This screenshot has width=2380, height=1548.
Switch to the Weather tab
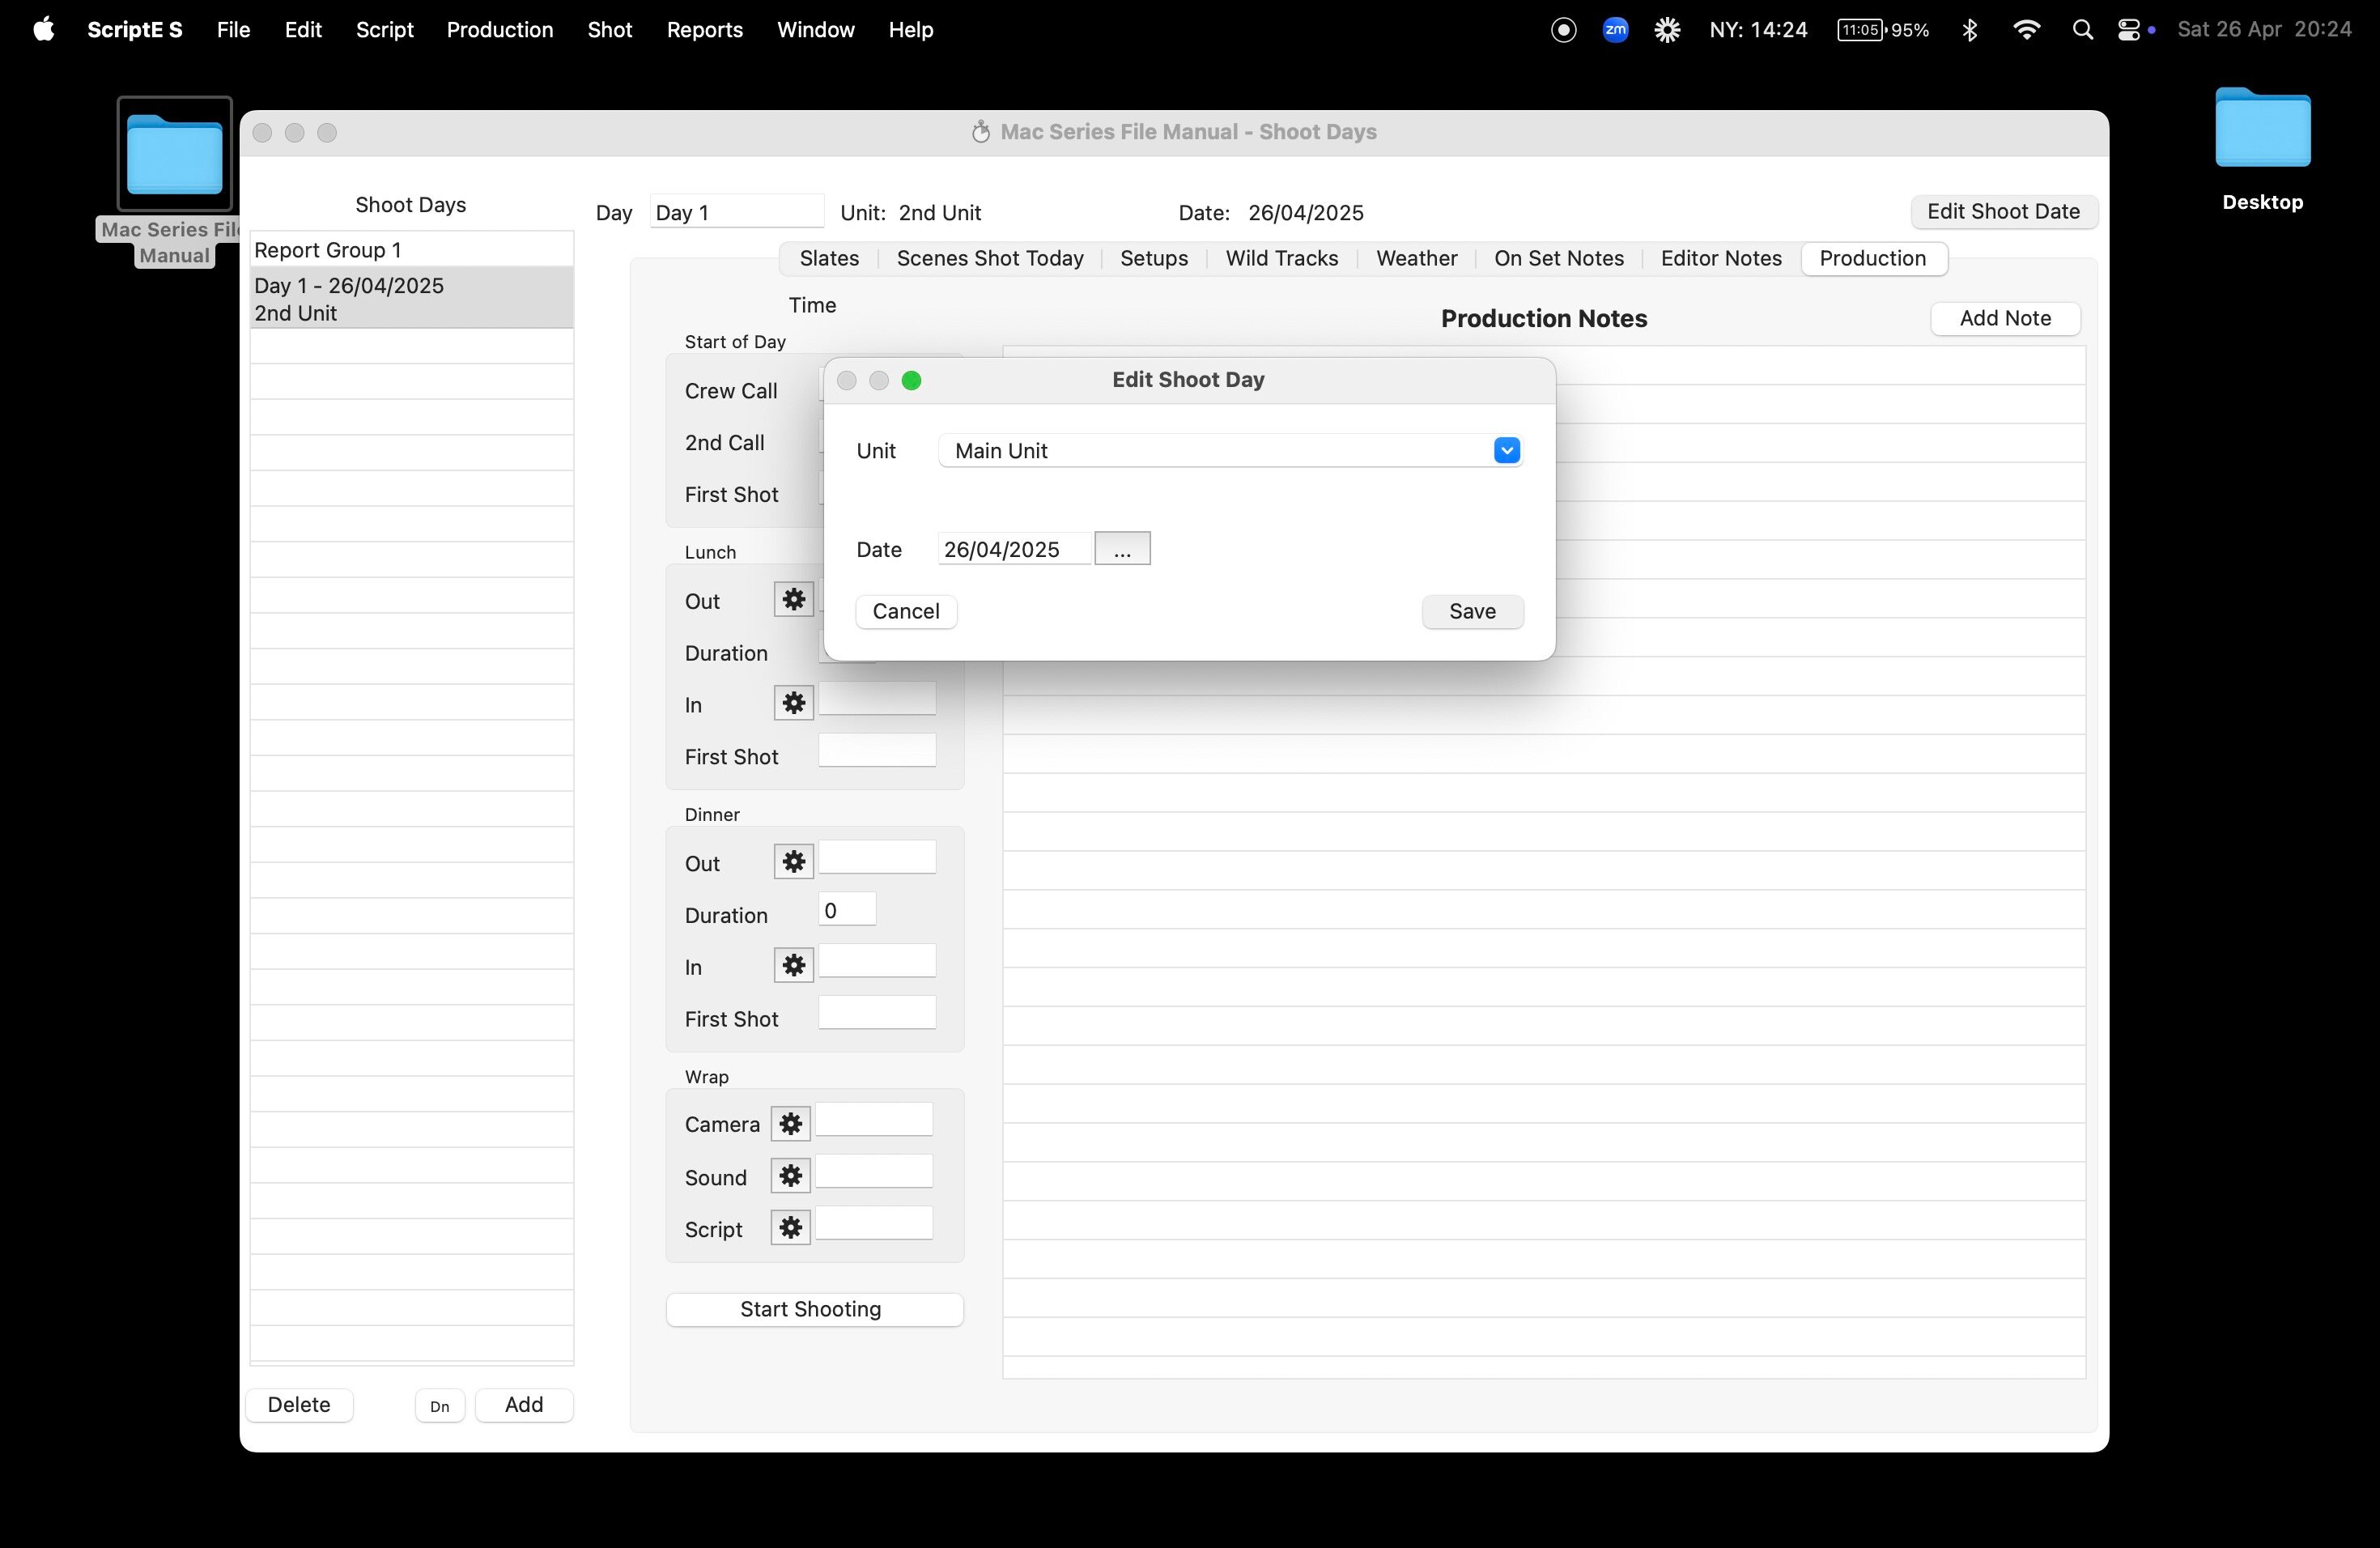1416,259
